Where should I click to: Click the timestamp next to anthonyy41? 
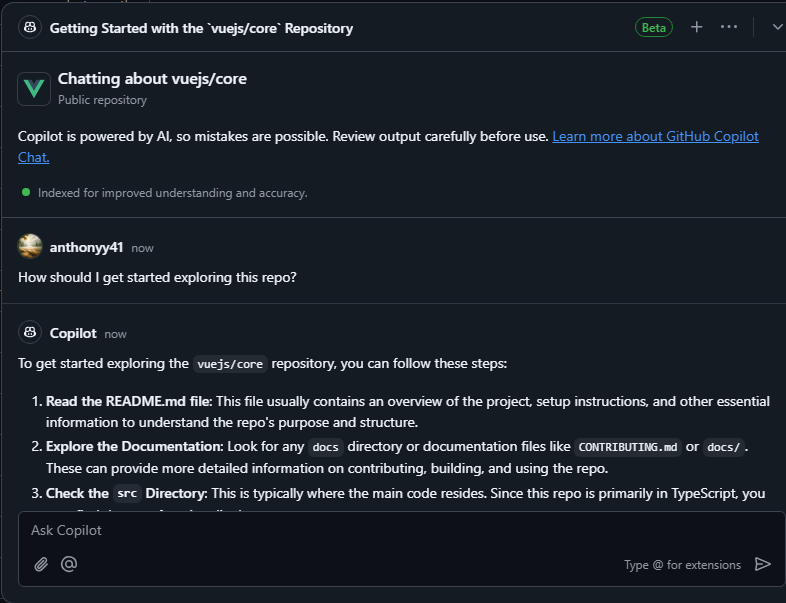142,248
